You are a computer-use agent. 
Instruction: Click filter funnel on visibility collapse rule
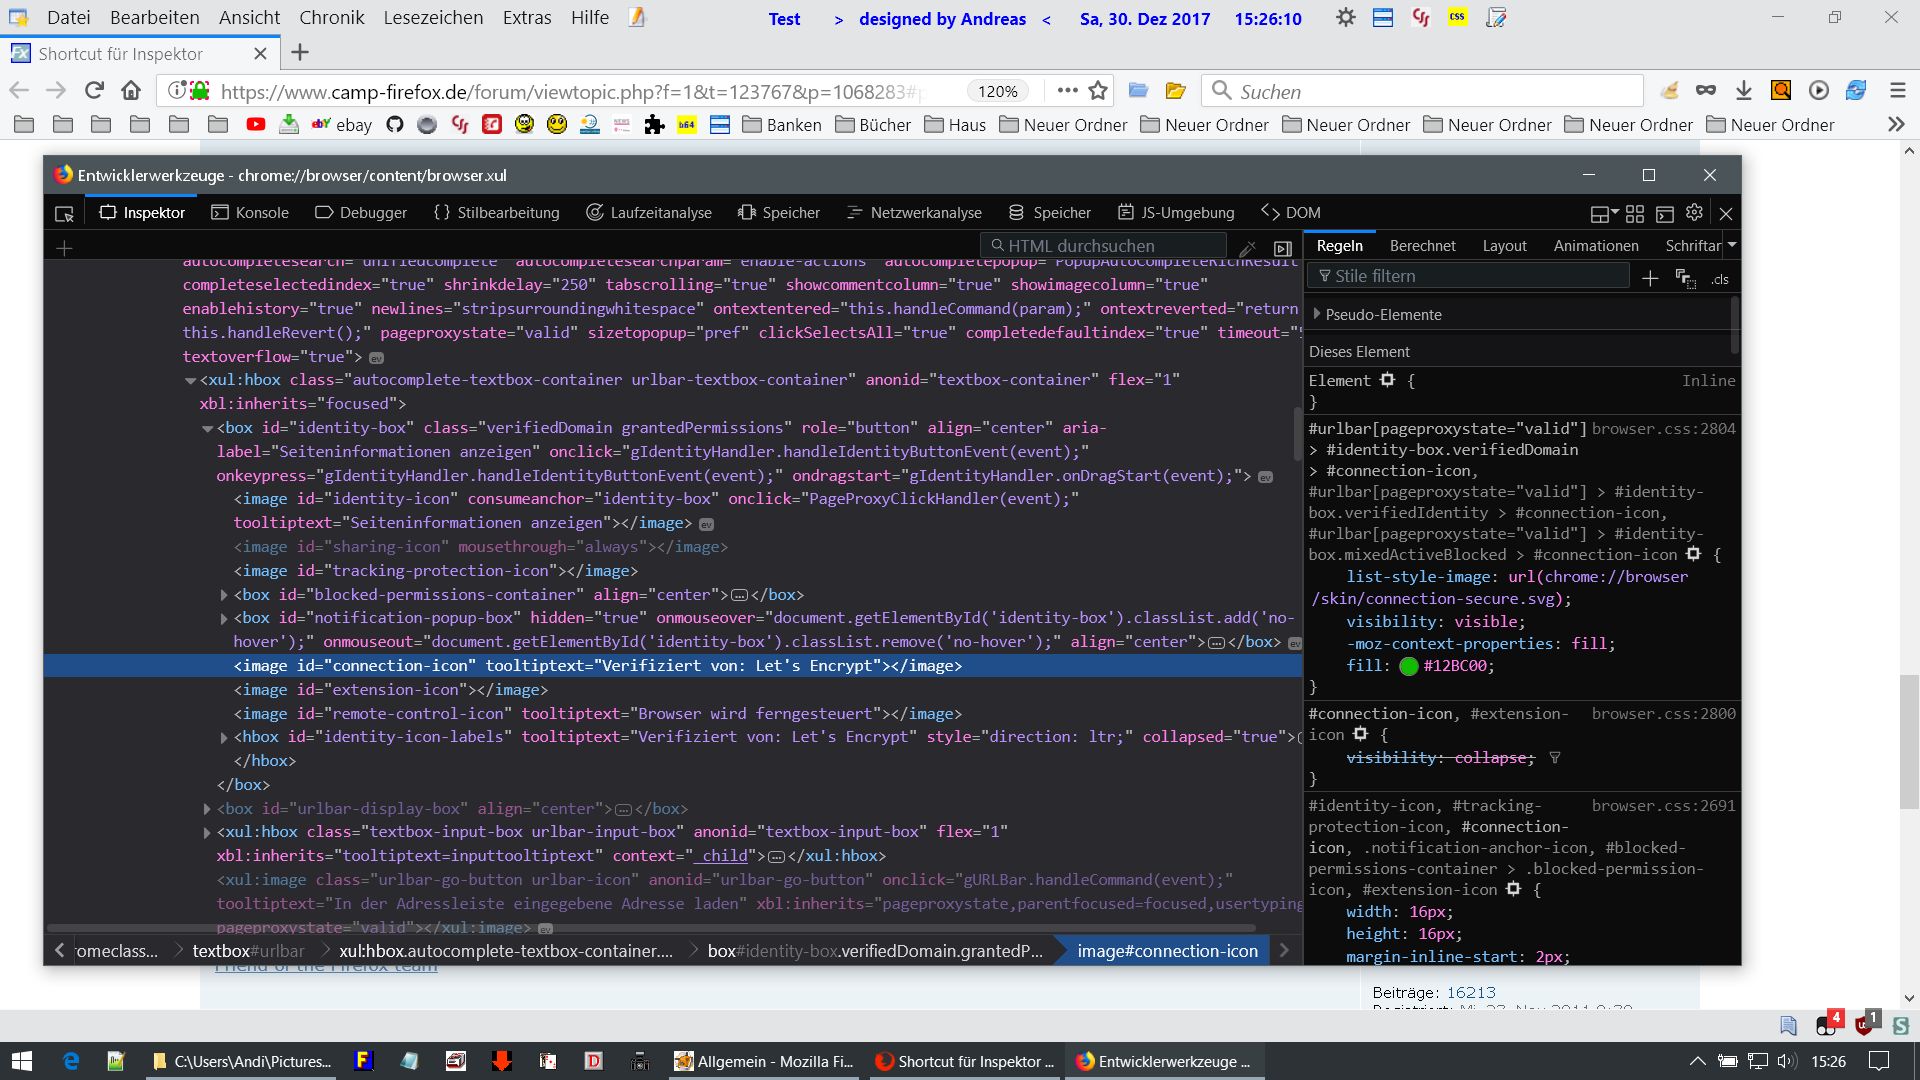tap(1555, 758)
